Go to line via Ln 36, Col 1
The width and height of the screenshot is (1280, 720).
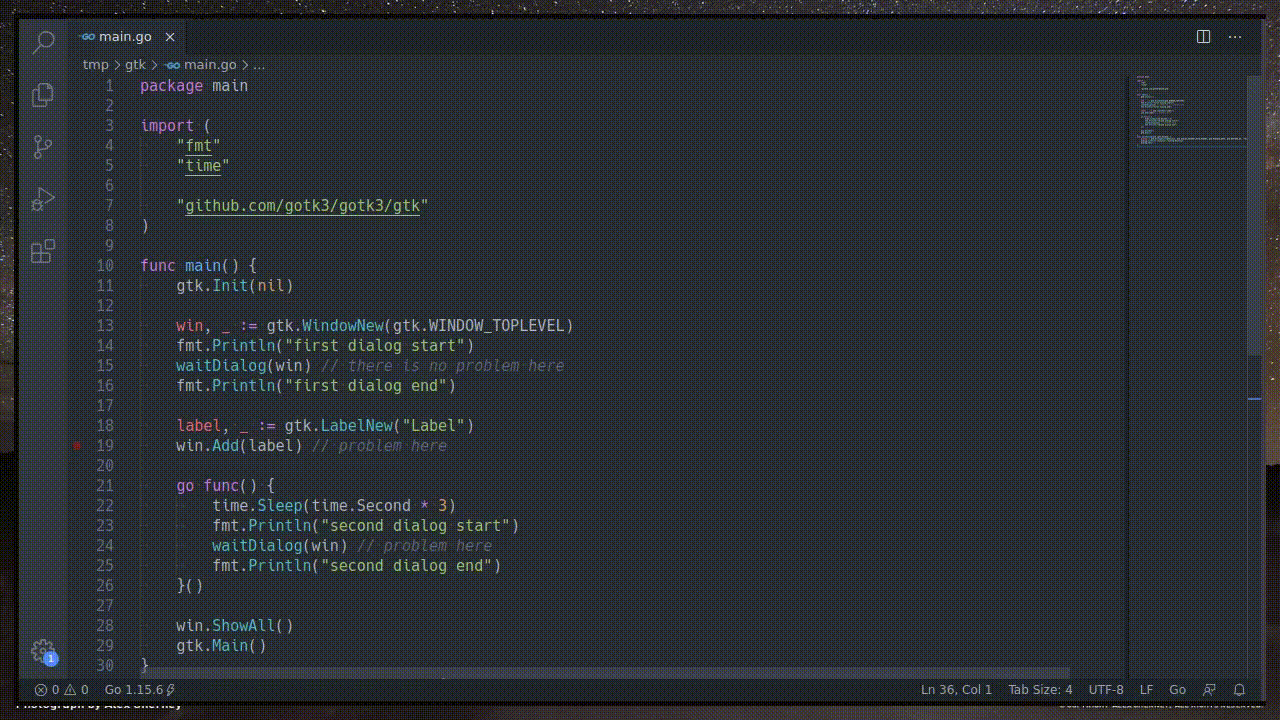click(x=956, y=690)
